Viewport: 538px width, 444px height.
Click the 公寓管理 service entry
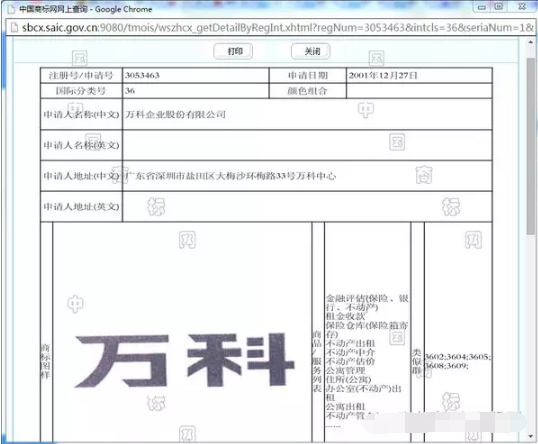point(346,371)
